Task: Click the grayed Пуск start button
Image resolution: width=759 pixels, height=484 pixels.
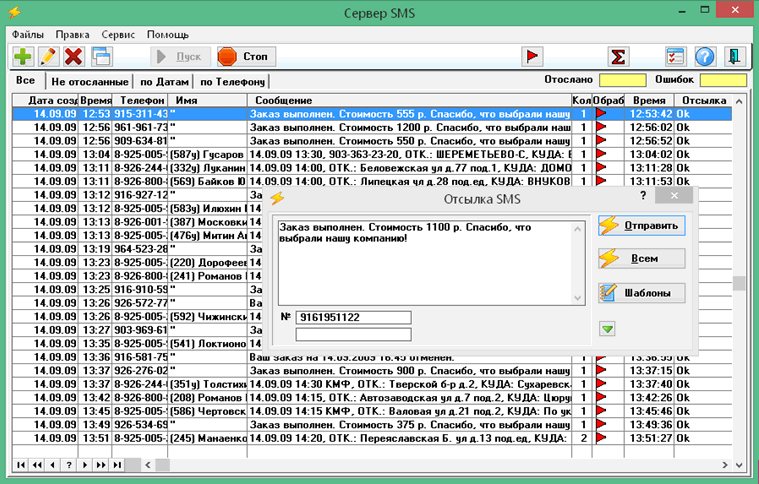Action: [181, 57]
